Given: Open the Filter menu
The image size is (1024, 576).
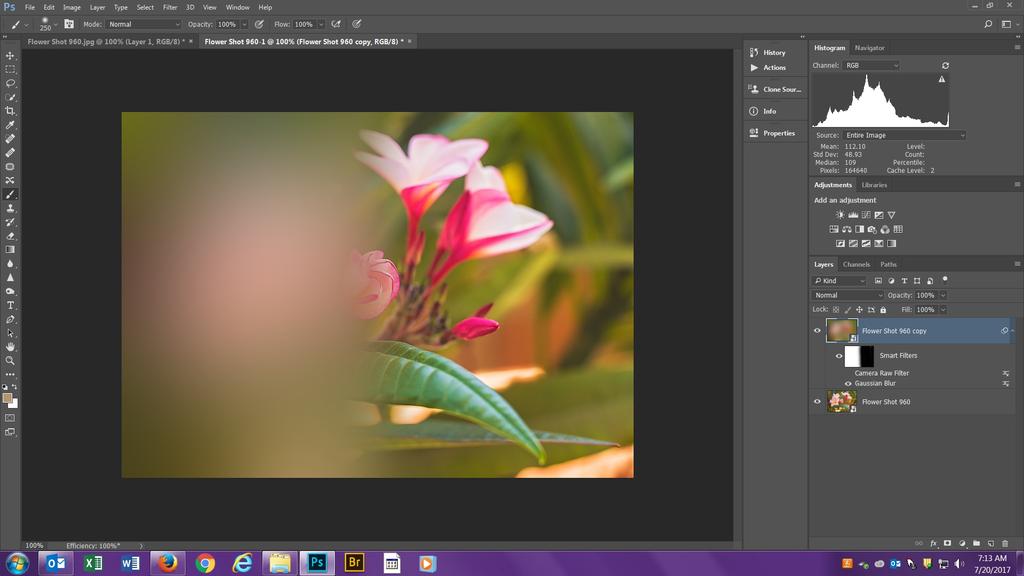Looking at the screenshot, I should click(x=170, y=7).
